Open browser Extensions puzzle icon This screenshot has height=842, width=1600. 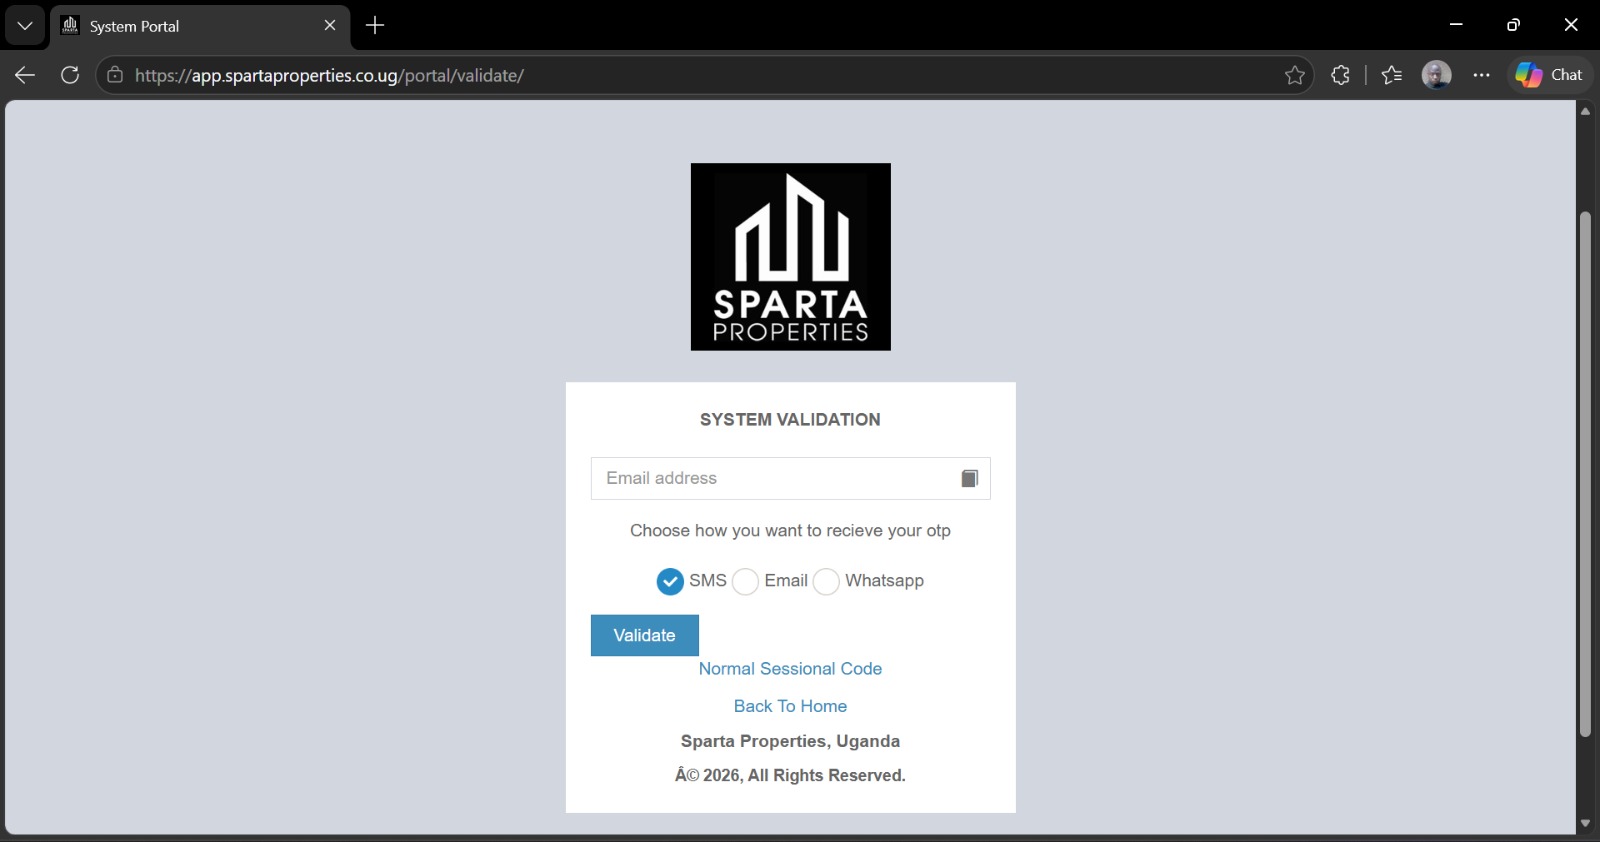pos(1341,75)
